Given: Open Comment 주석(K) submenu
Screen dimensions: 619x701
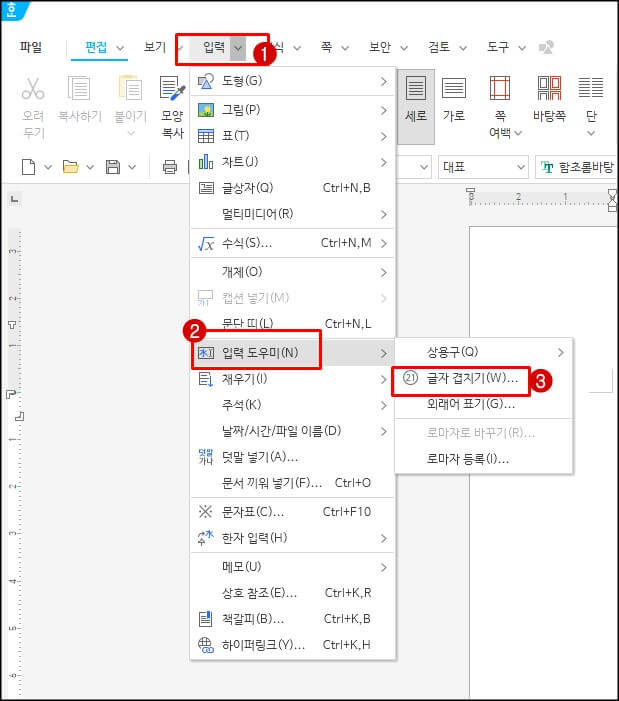Looking at the screenshot, I should pos(293,405).
